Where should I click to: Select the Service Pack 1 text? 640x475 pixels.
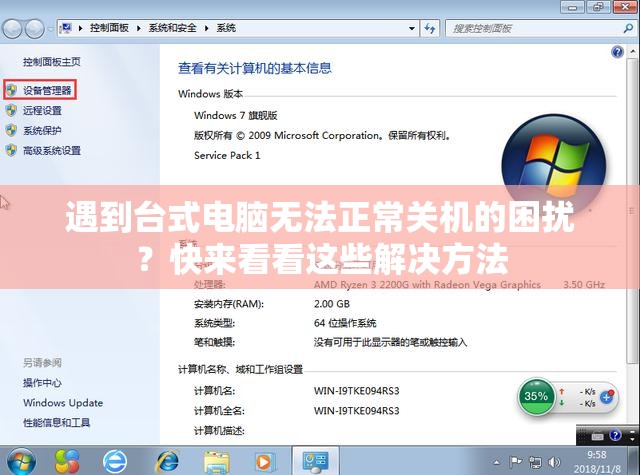(227, 155)
